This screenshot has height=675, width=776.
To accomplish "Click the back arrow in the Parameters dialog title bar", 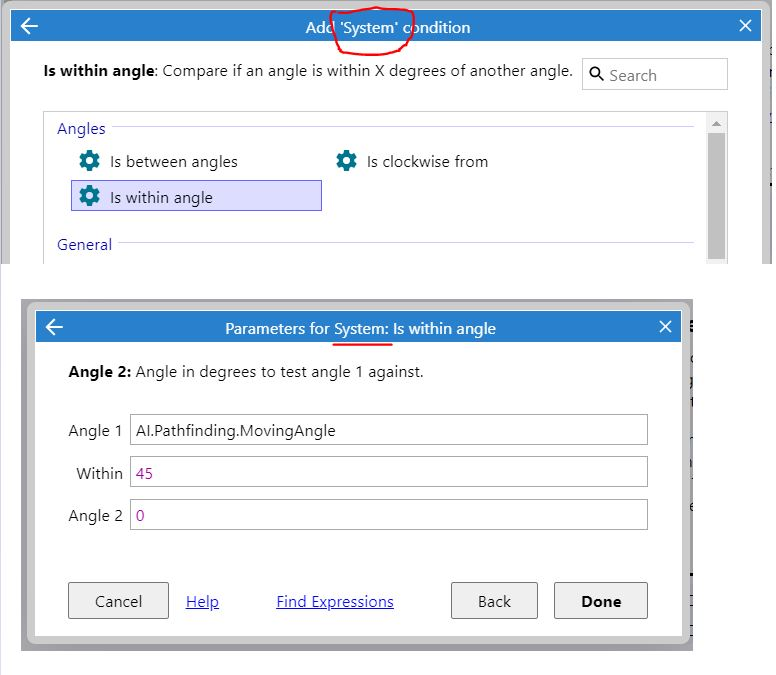I will point(55,327).
